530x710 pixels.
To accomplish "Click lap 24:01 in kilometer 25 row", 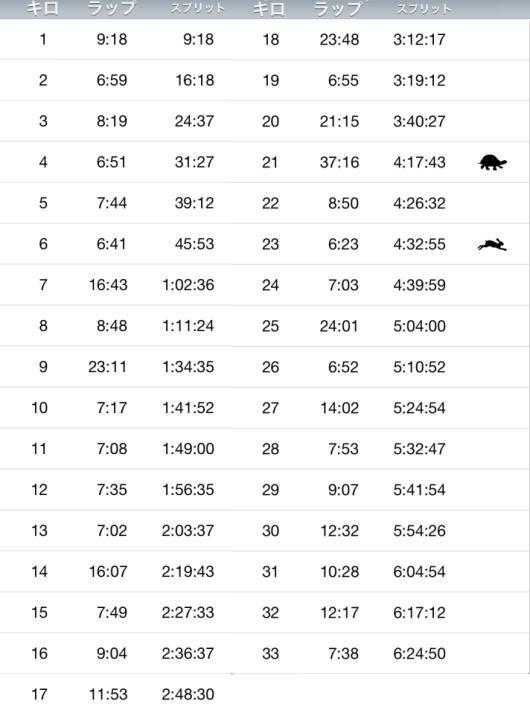I will click(x=339, y=326).
